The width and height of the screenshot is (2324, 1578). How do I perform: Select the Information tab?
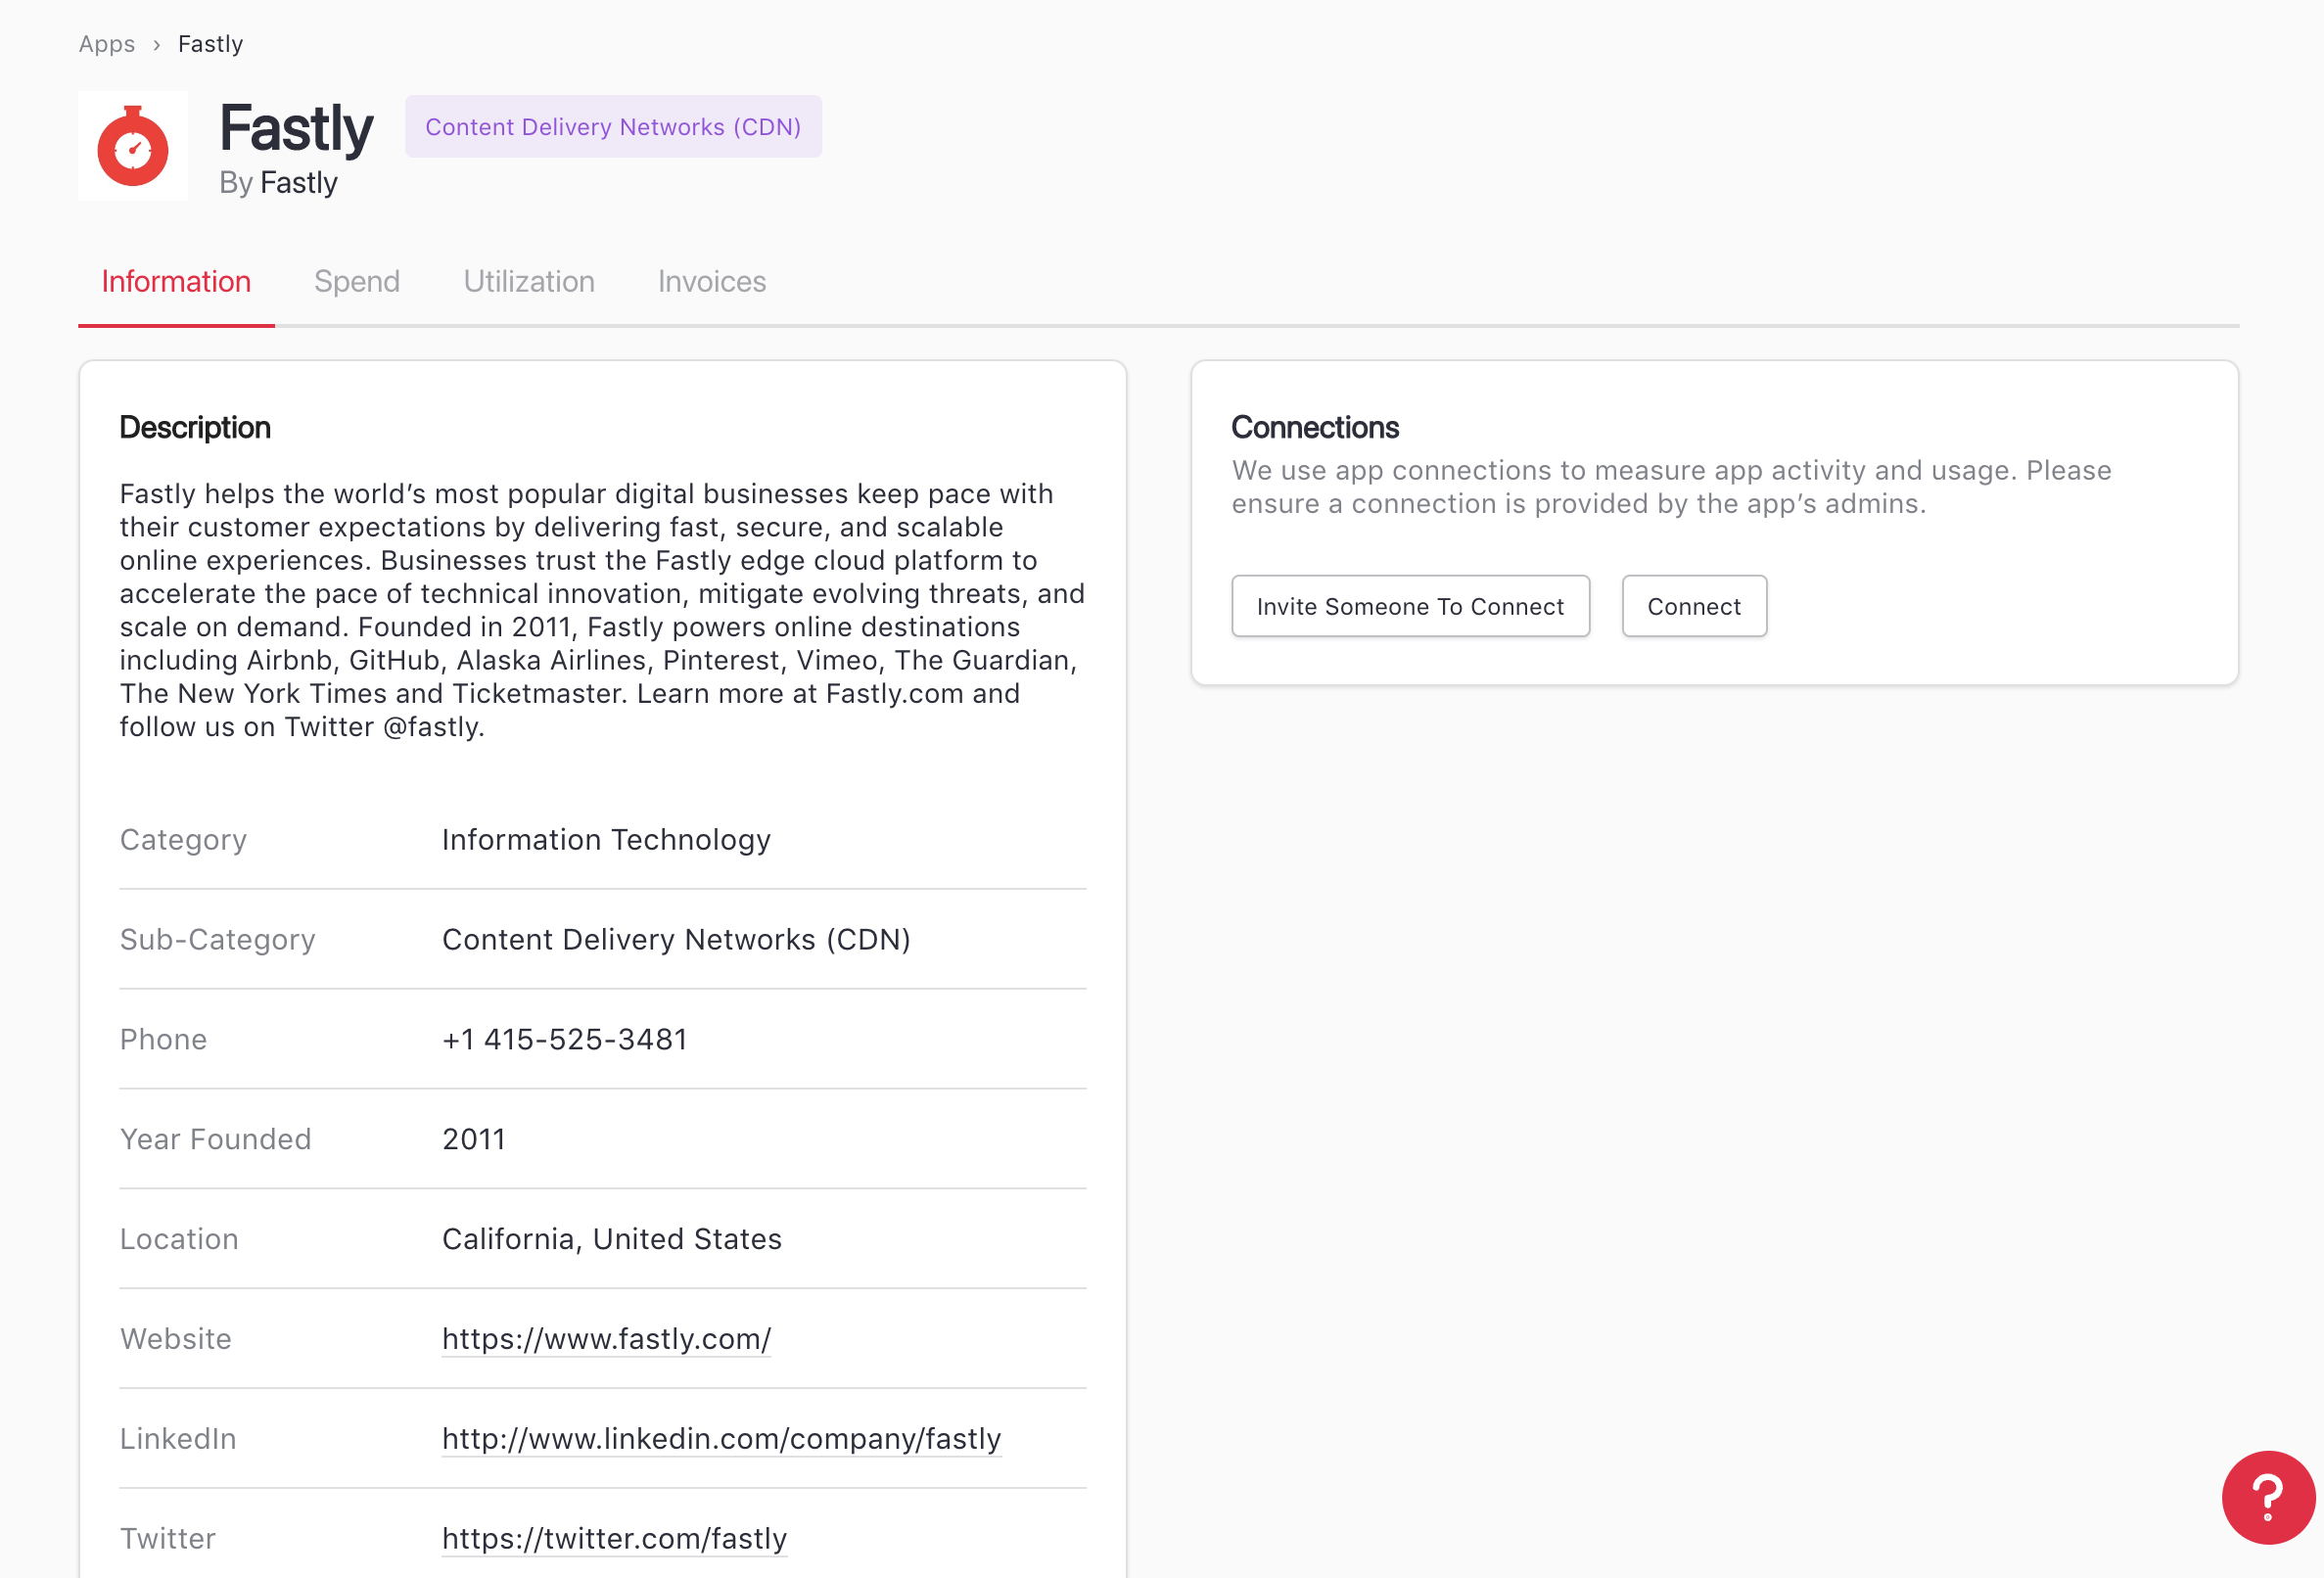176,282
